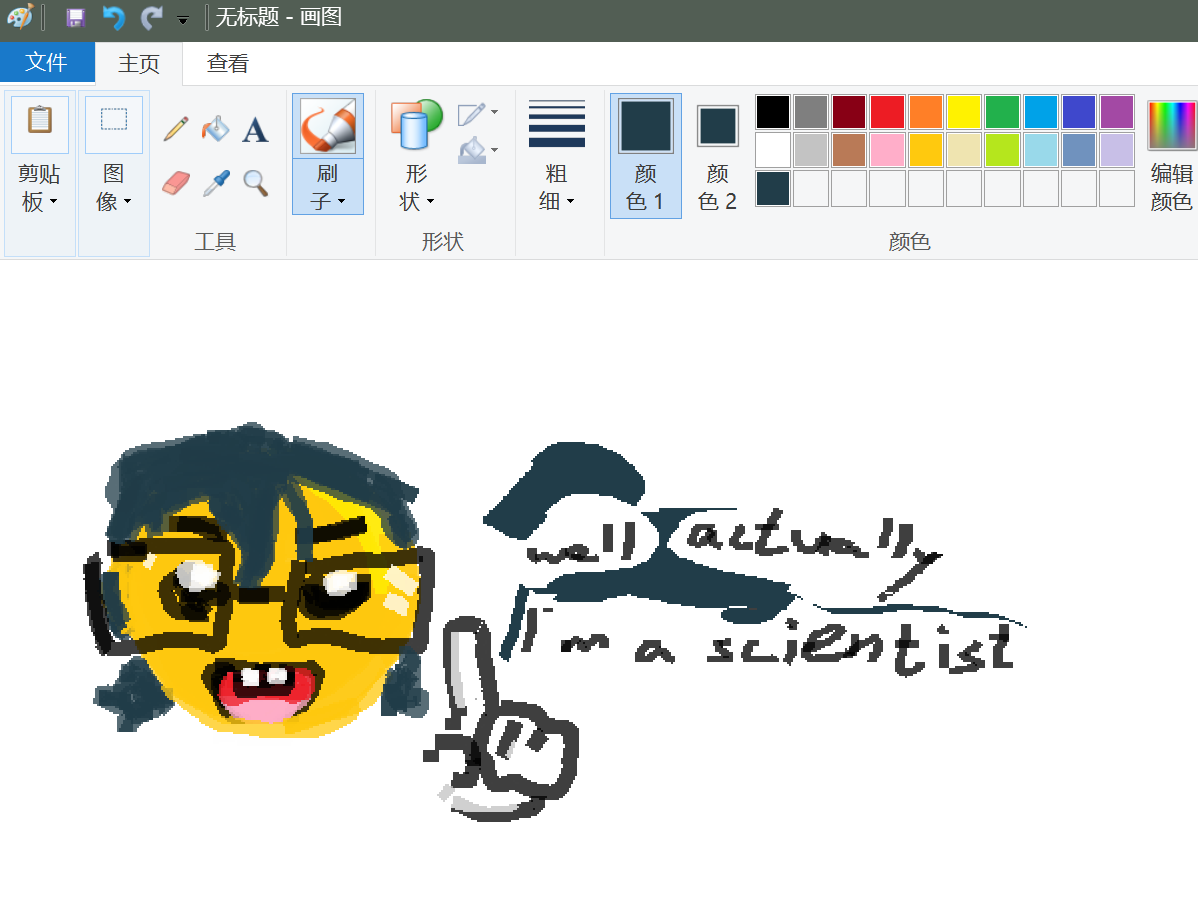The width and height of the screenshot is (1198, 916).
Task: Click the shape Outline icon
Action: (x=471, y=114)
